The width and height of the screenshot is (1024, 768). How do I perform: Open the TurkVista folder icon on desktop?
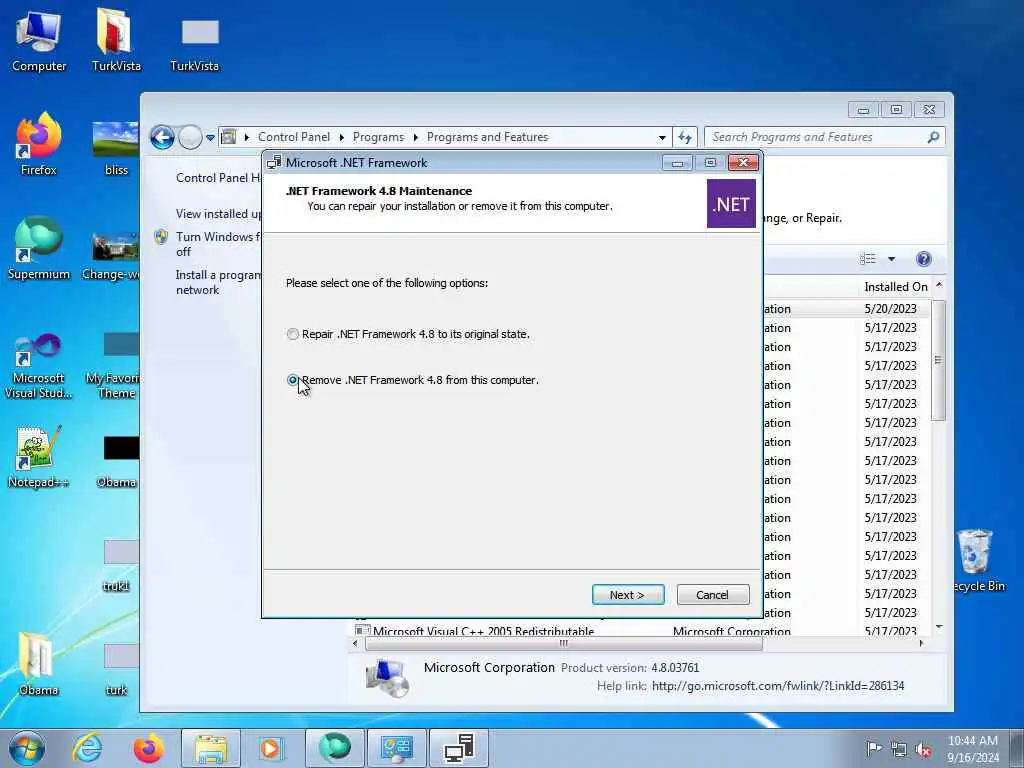click(116, 40)
